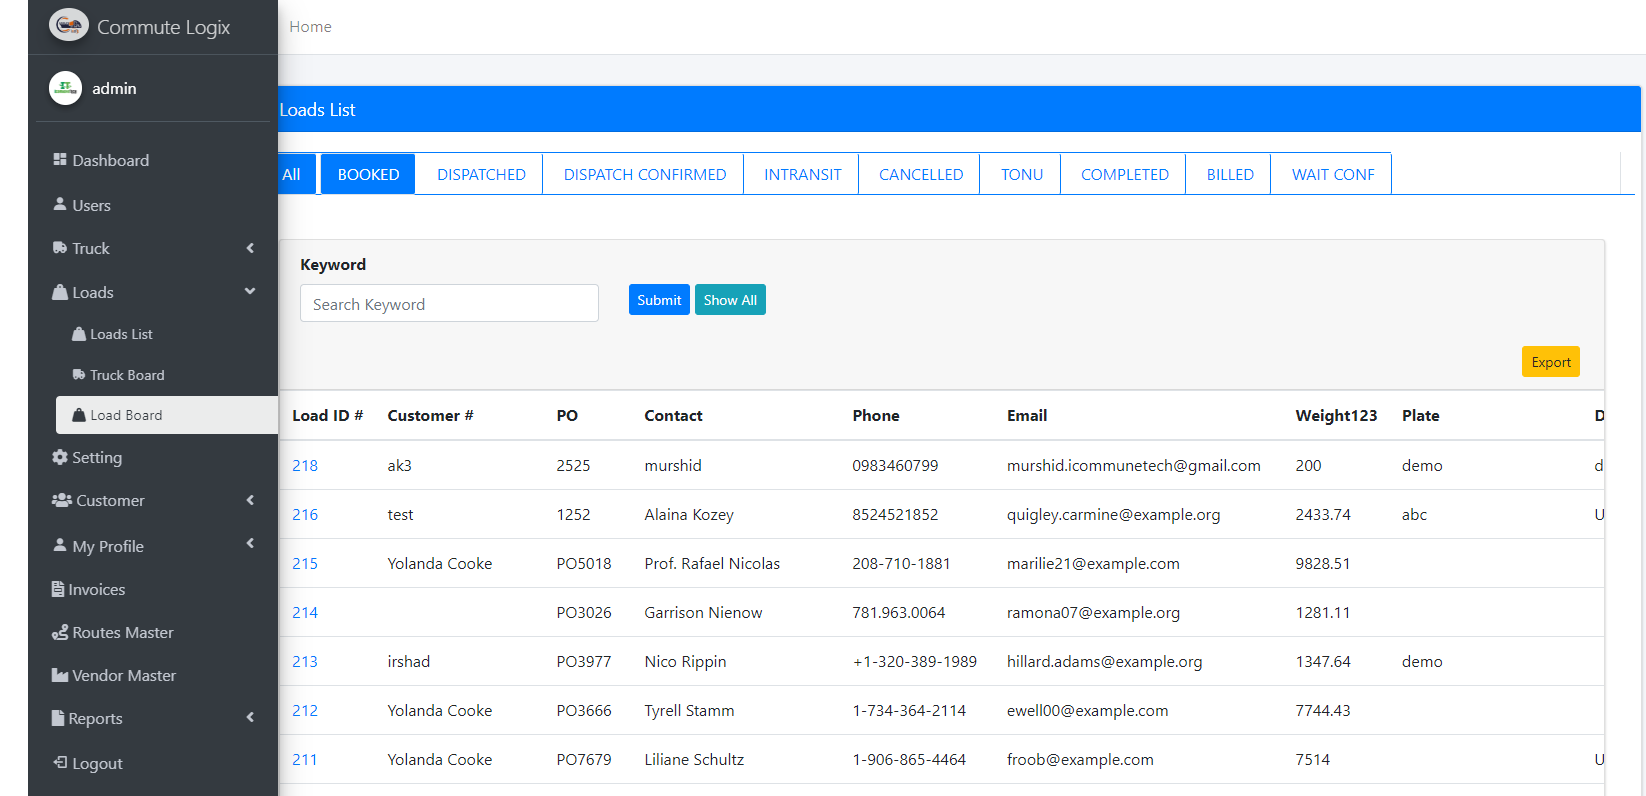Click the Logout arrow icon
Image resolution: width=1646 pixels, height=796 pixels.
(x=60, y=762)
